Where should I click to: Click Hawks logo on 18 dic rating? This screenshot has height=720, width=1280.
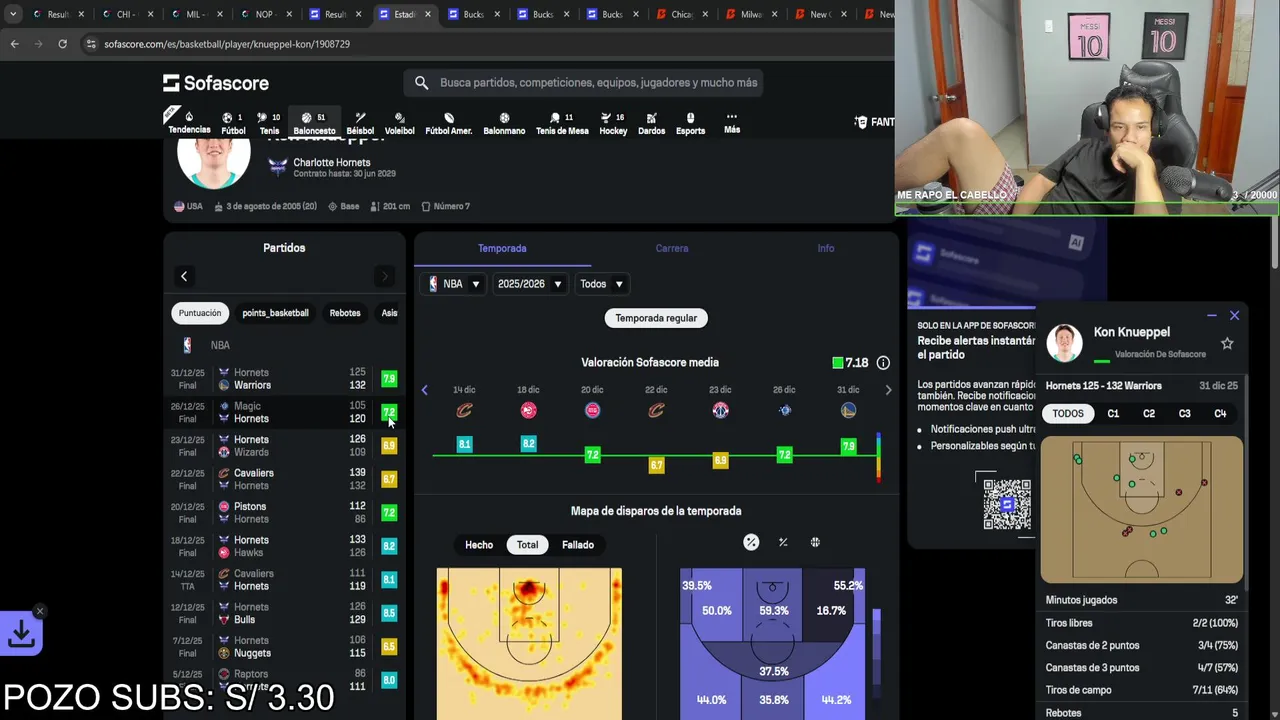pyautogui.click(x=528, y=410)
